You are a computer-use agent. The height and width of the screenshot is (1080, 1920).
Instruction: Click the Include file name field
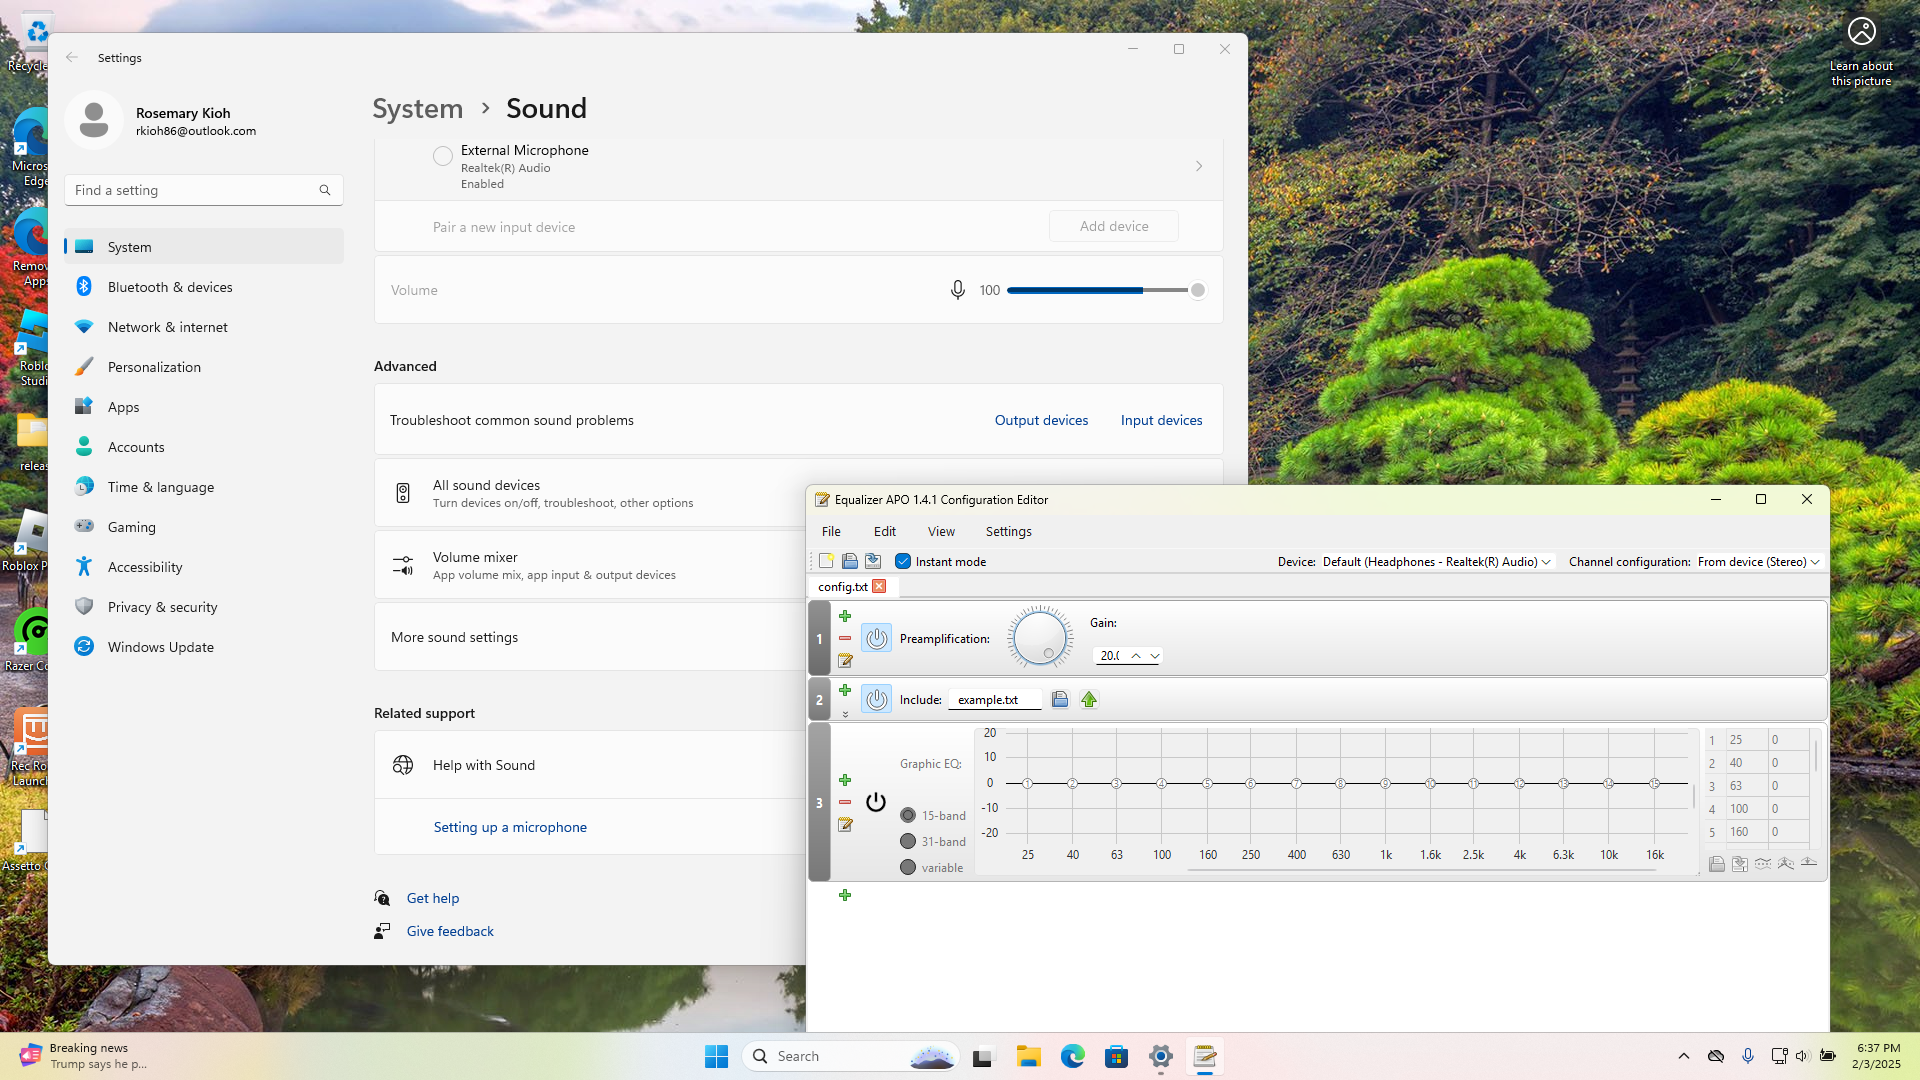click(x=994, y=700)
